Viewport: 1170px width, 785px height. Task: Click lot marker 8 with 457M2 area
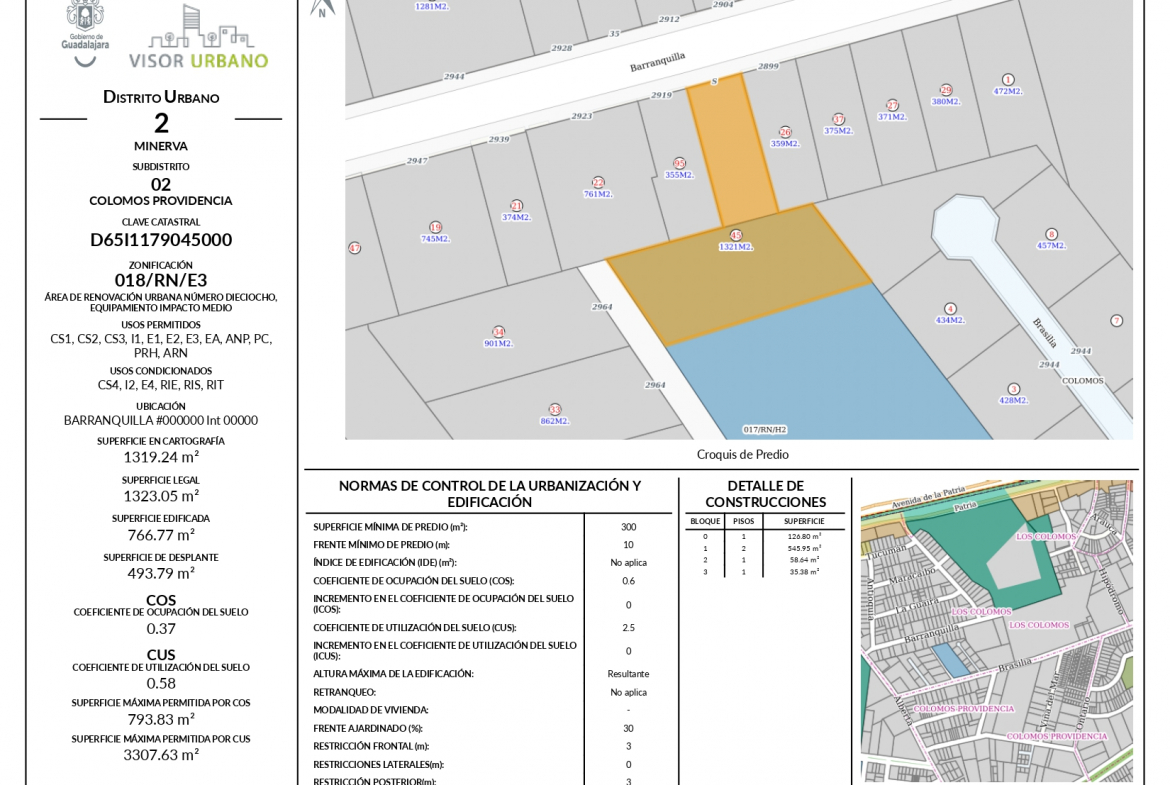[1051, 234]
